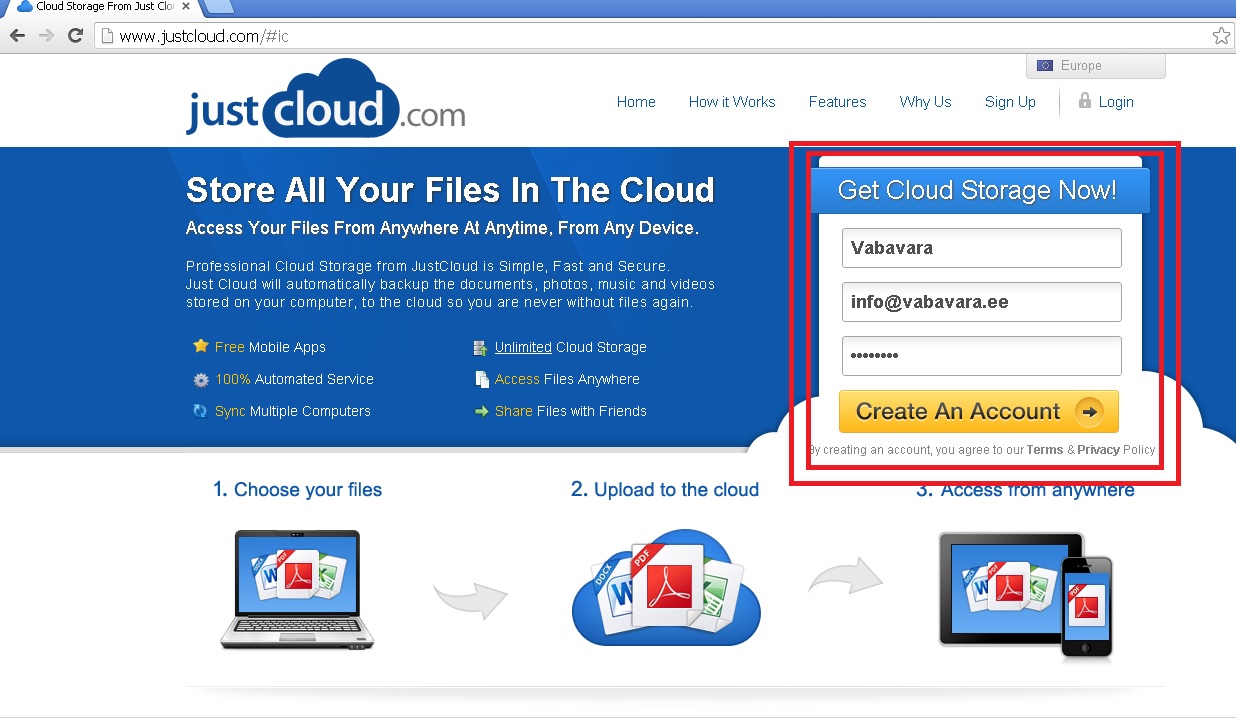Click the page icon in the address bar
Viewport: 1236px width, 719px height.
click(x=107, y=36)
